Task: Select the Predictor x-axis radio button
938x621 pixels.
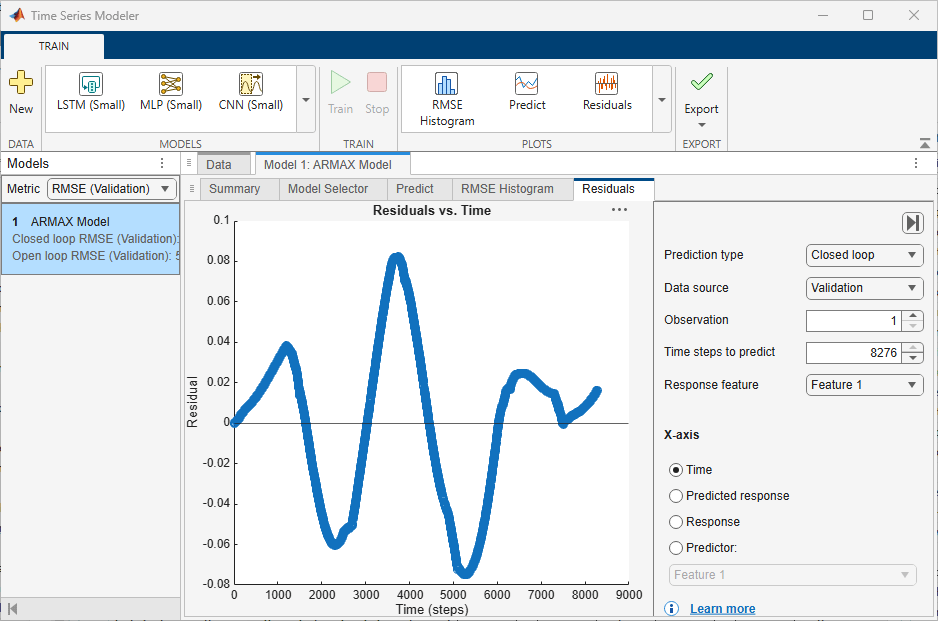Action: [675, 548]
